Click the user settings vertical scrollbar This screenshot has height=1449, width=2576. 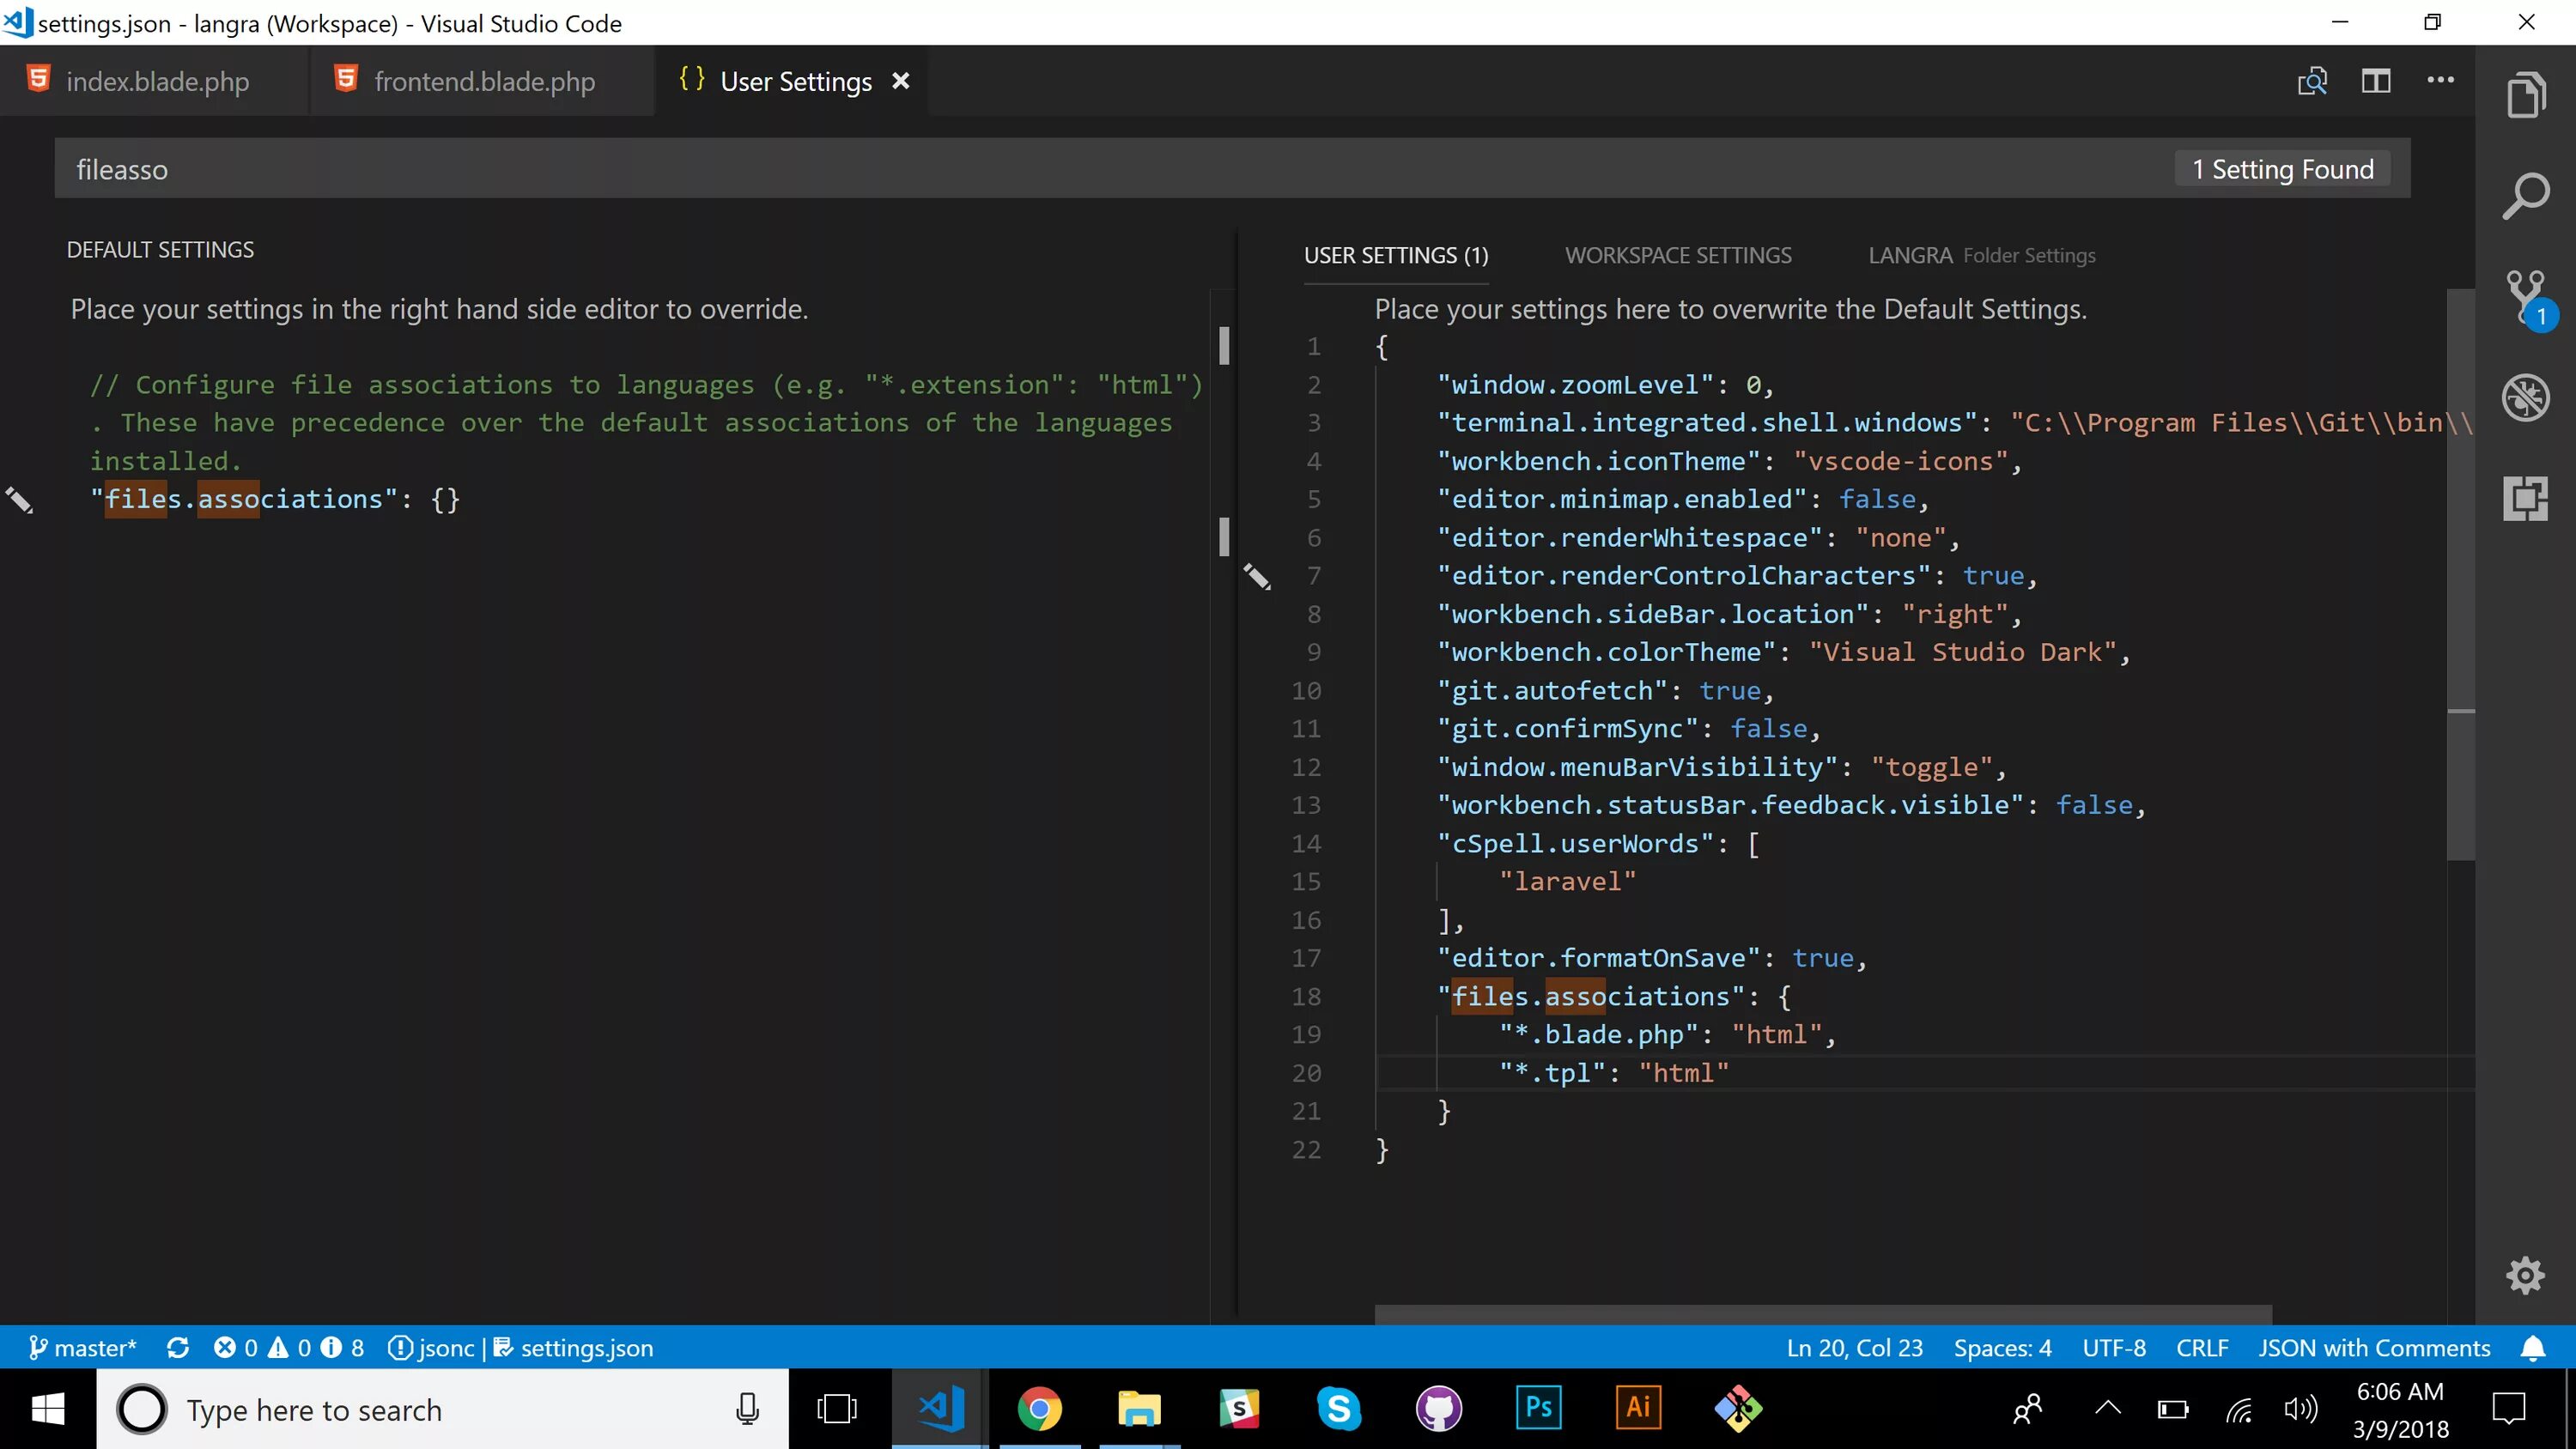2460,575
